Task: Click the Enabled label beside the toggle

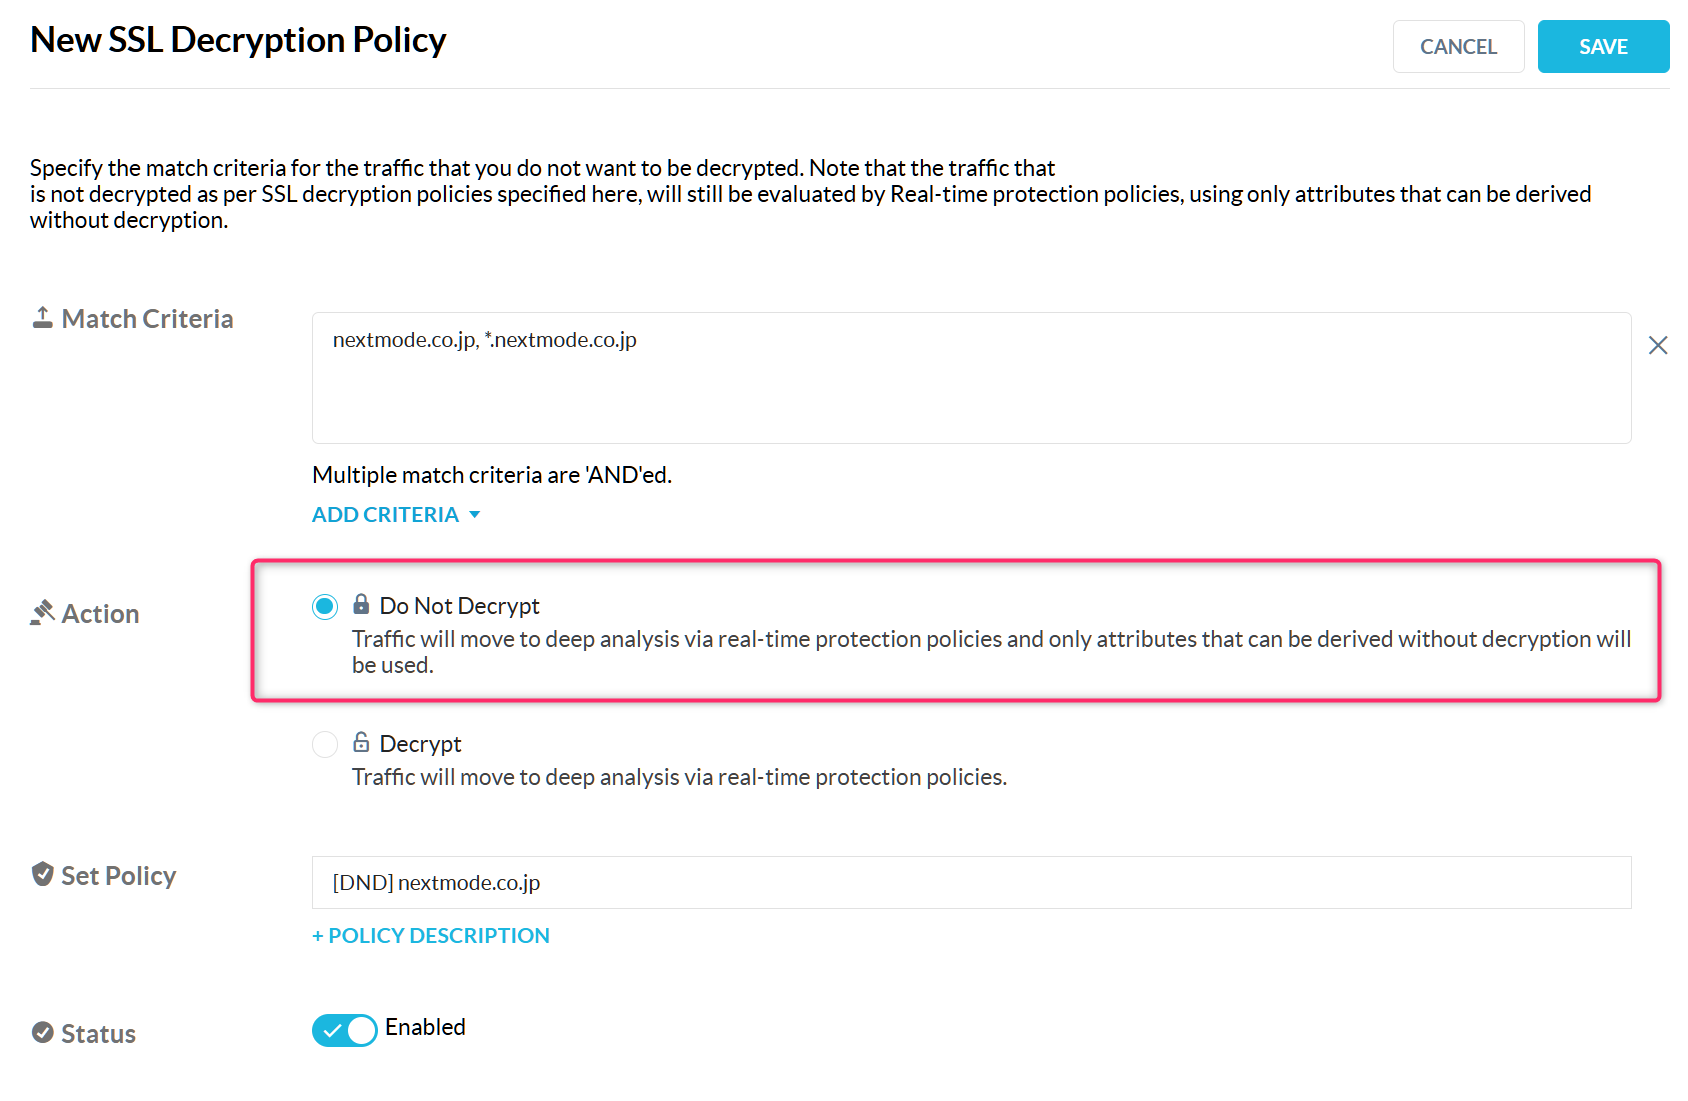Action: [425, 1027]
